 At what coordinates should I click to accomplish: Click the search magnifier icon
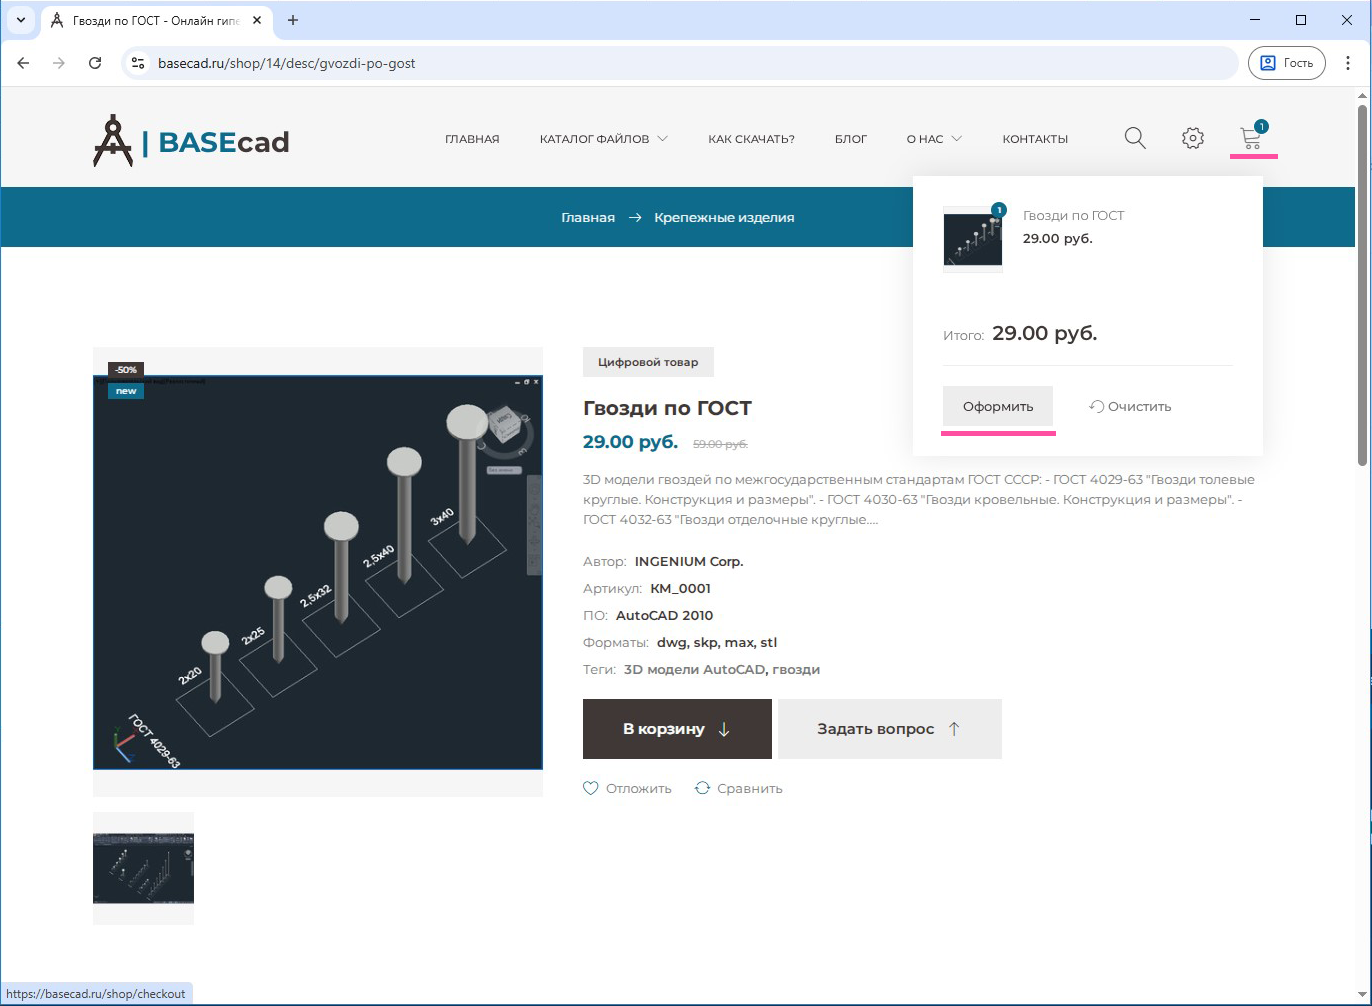(1135, 138)
